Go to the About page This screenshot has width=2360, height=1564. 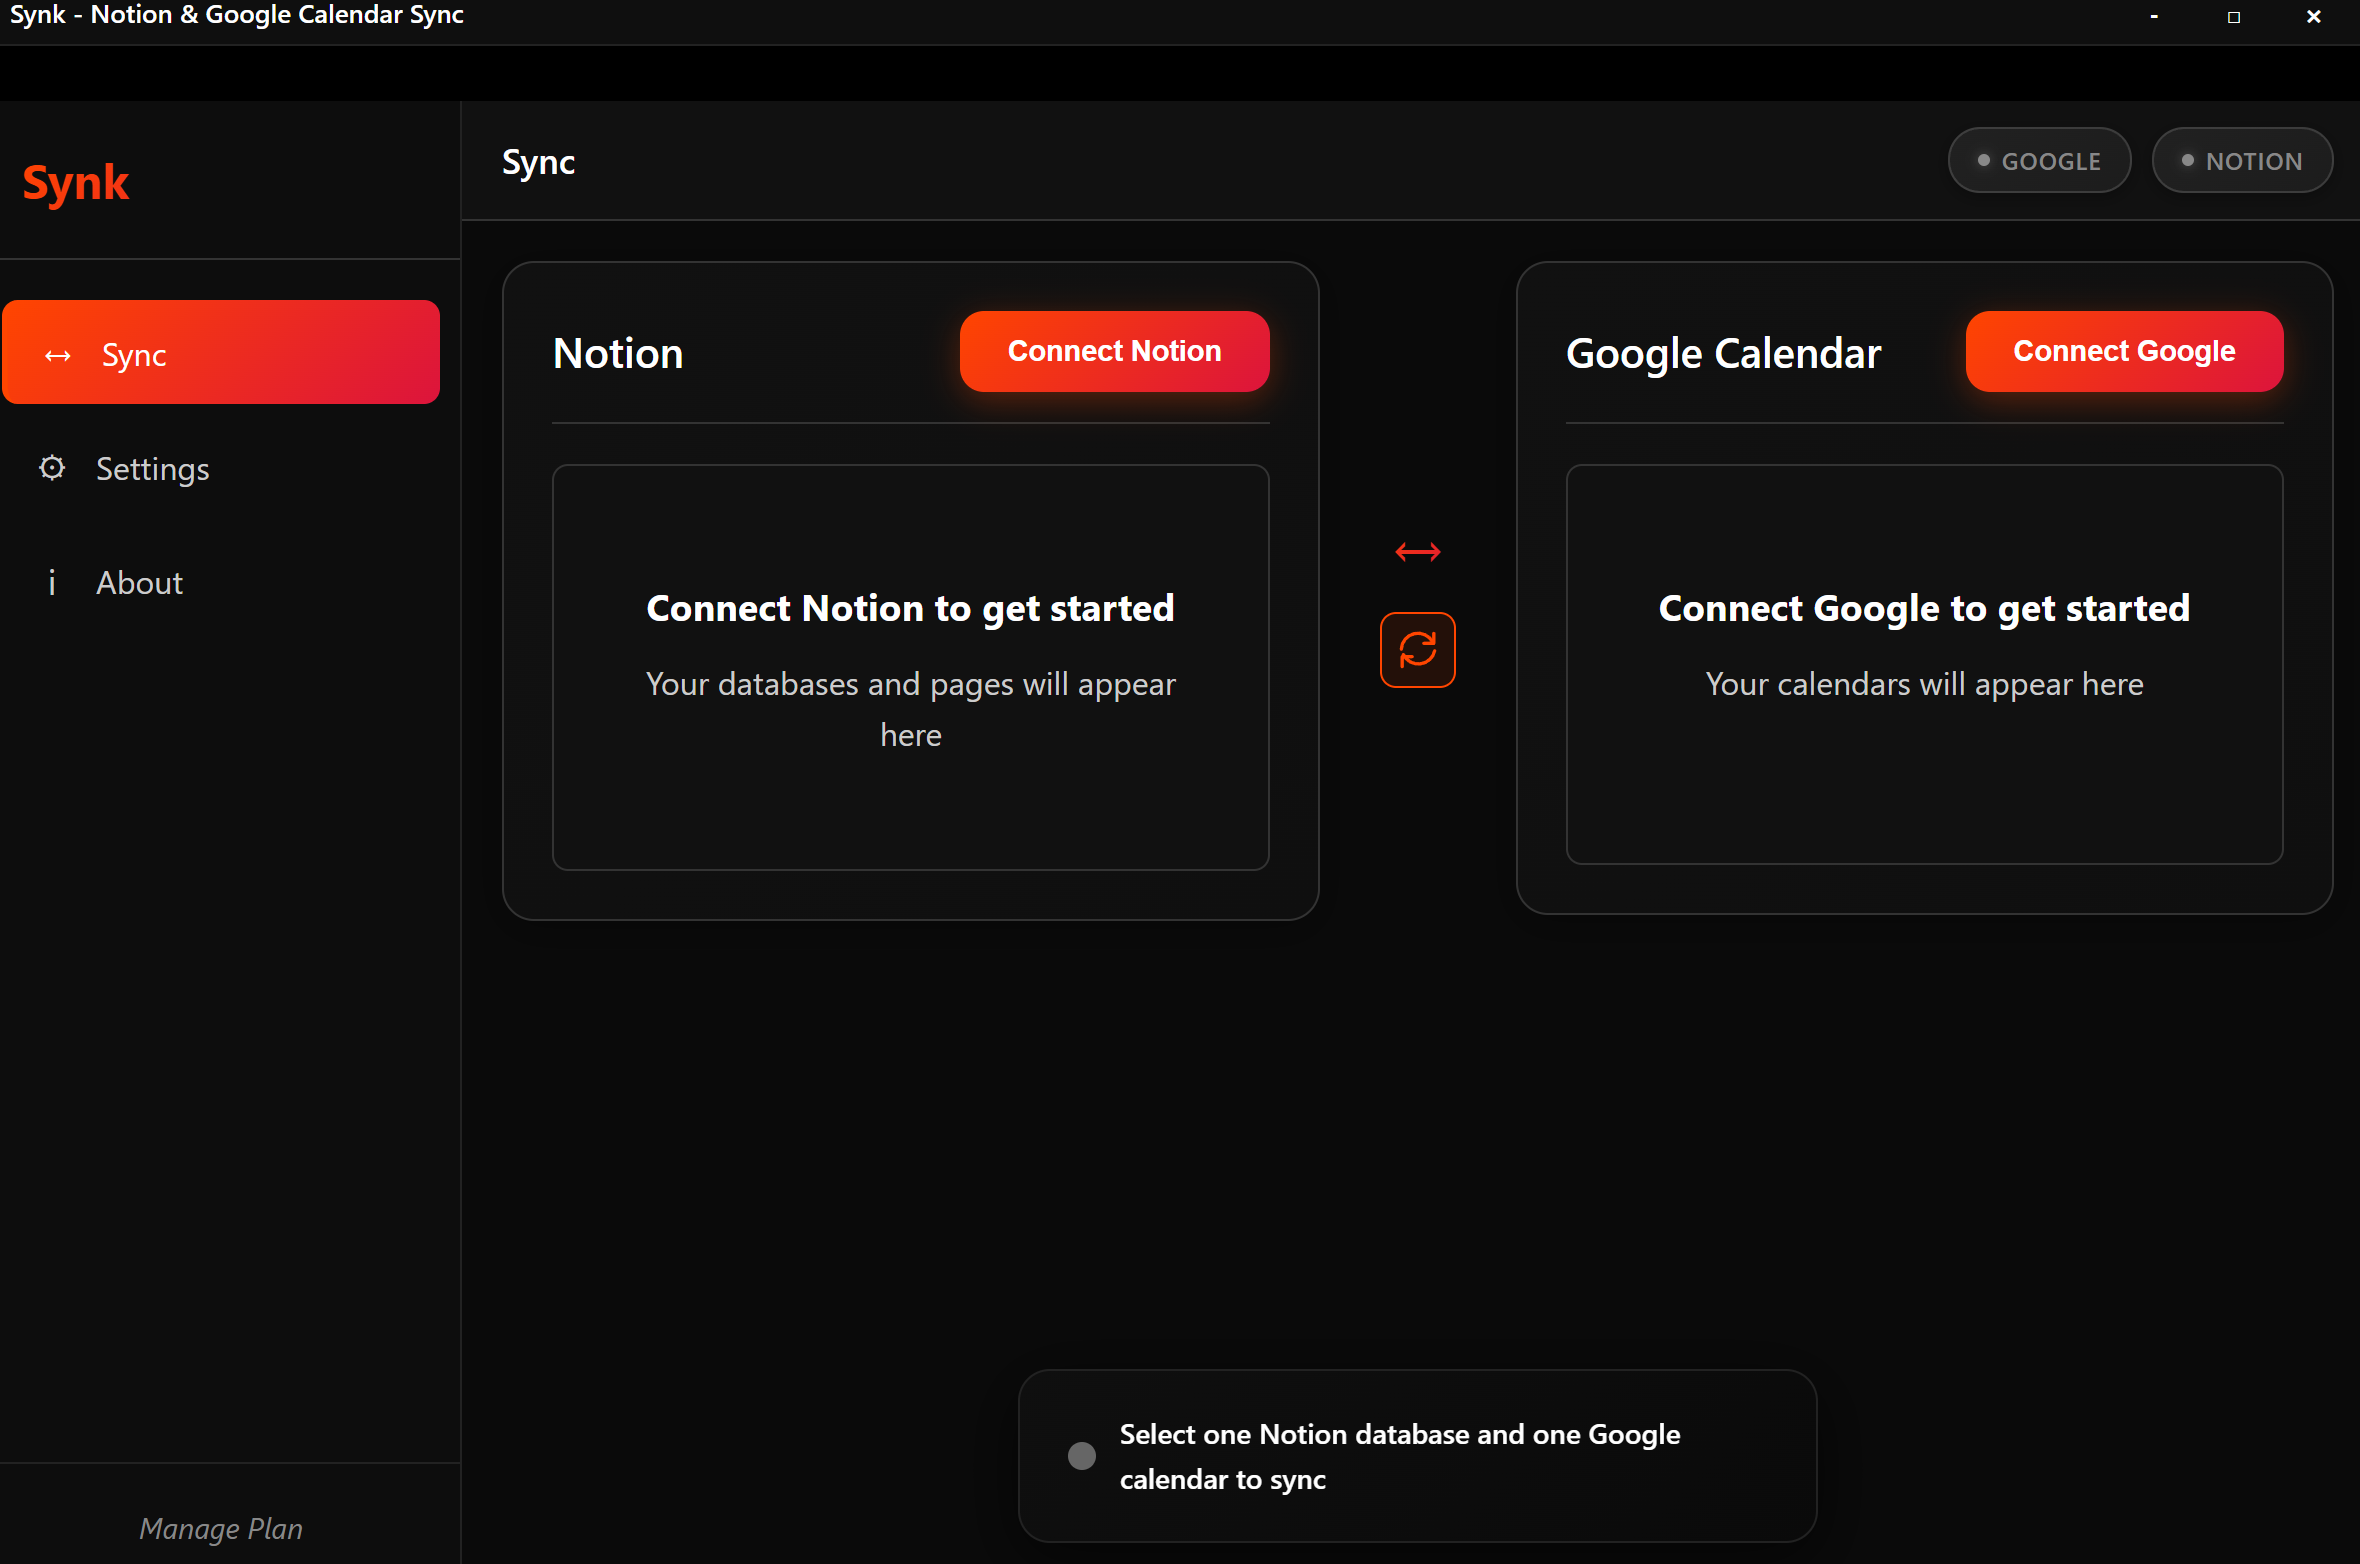139,583
